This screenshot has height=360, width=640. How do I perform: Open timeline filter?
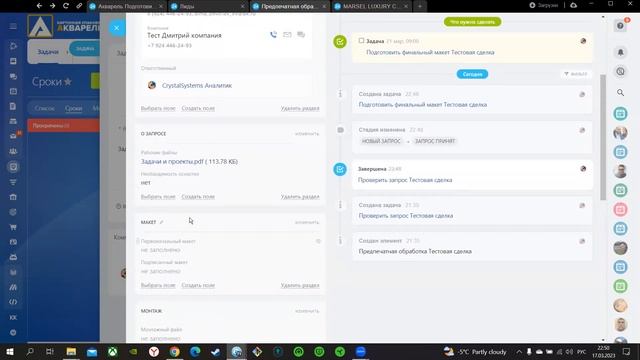(576, 74)
